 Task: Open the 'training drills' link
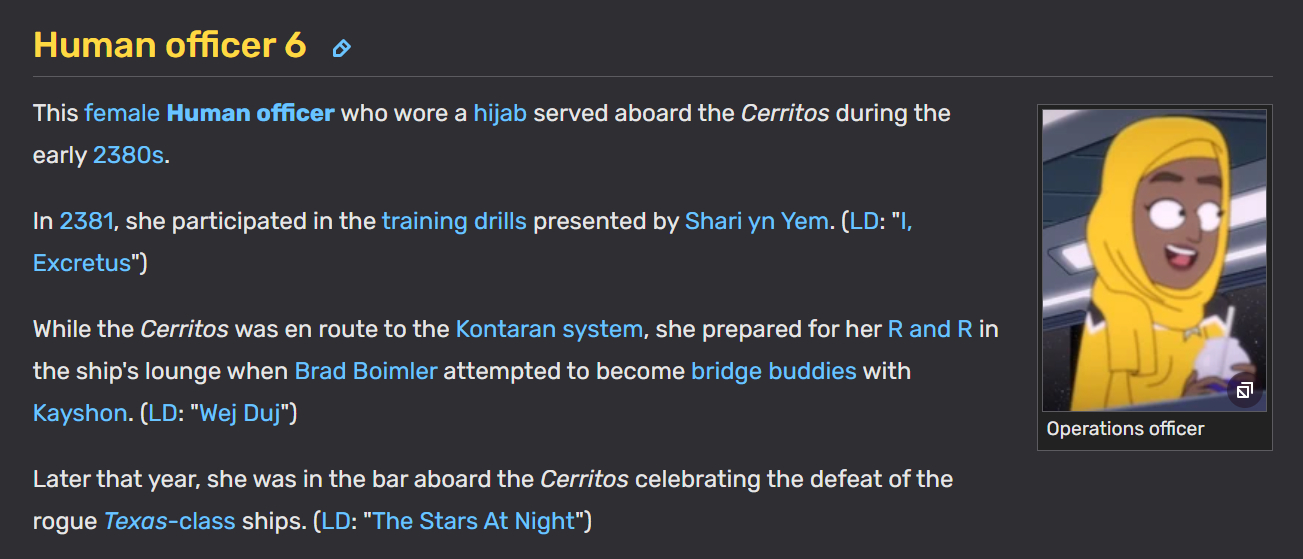454,221
